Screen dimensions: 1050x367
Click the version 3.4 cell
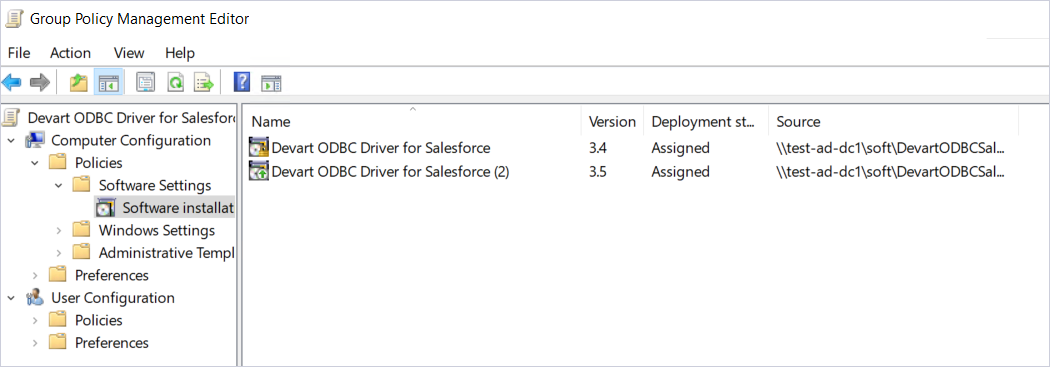tap(598, 148)
